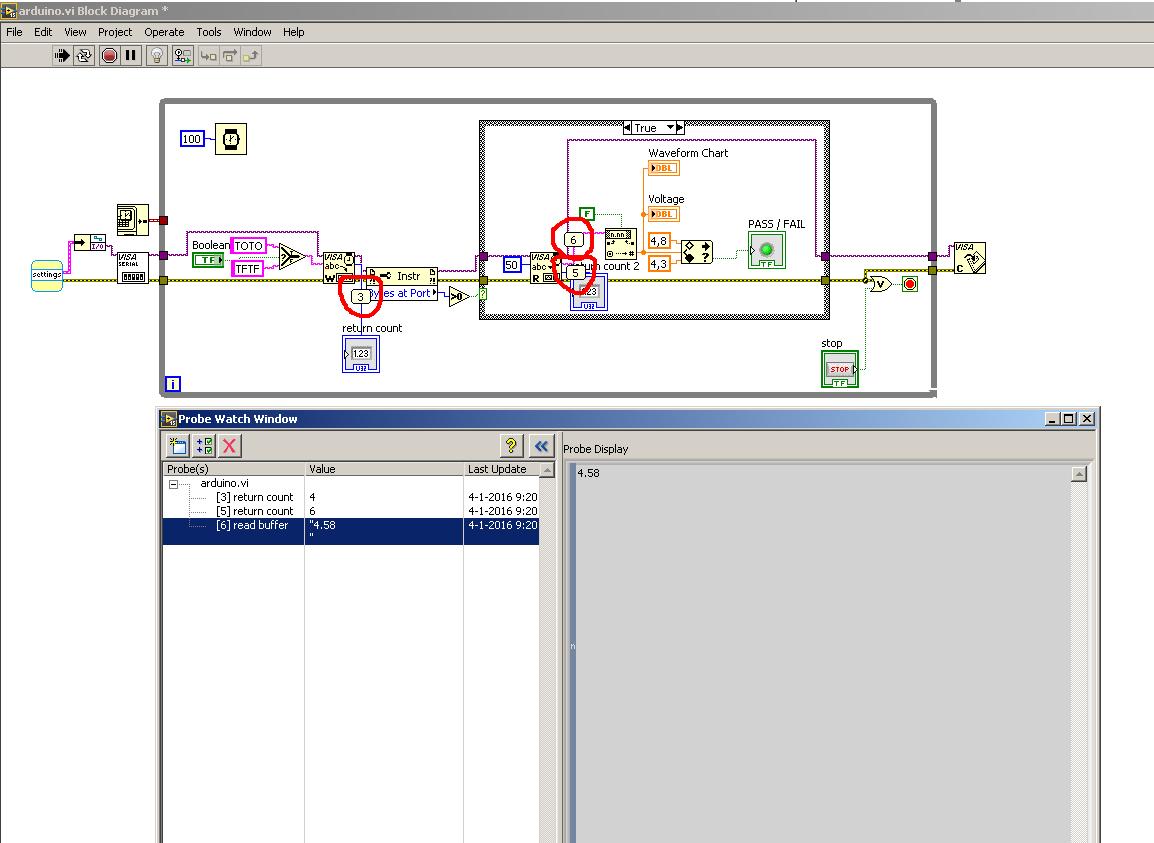Image resolution: width=1154 pixels, height=843 pixels.
Task: Delete selected probe with red X icon
Action: click(229, 446)
